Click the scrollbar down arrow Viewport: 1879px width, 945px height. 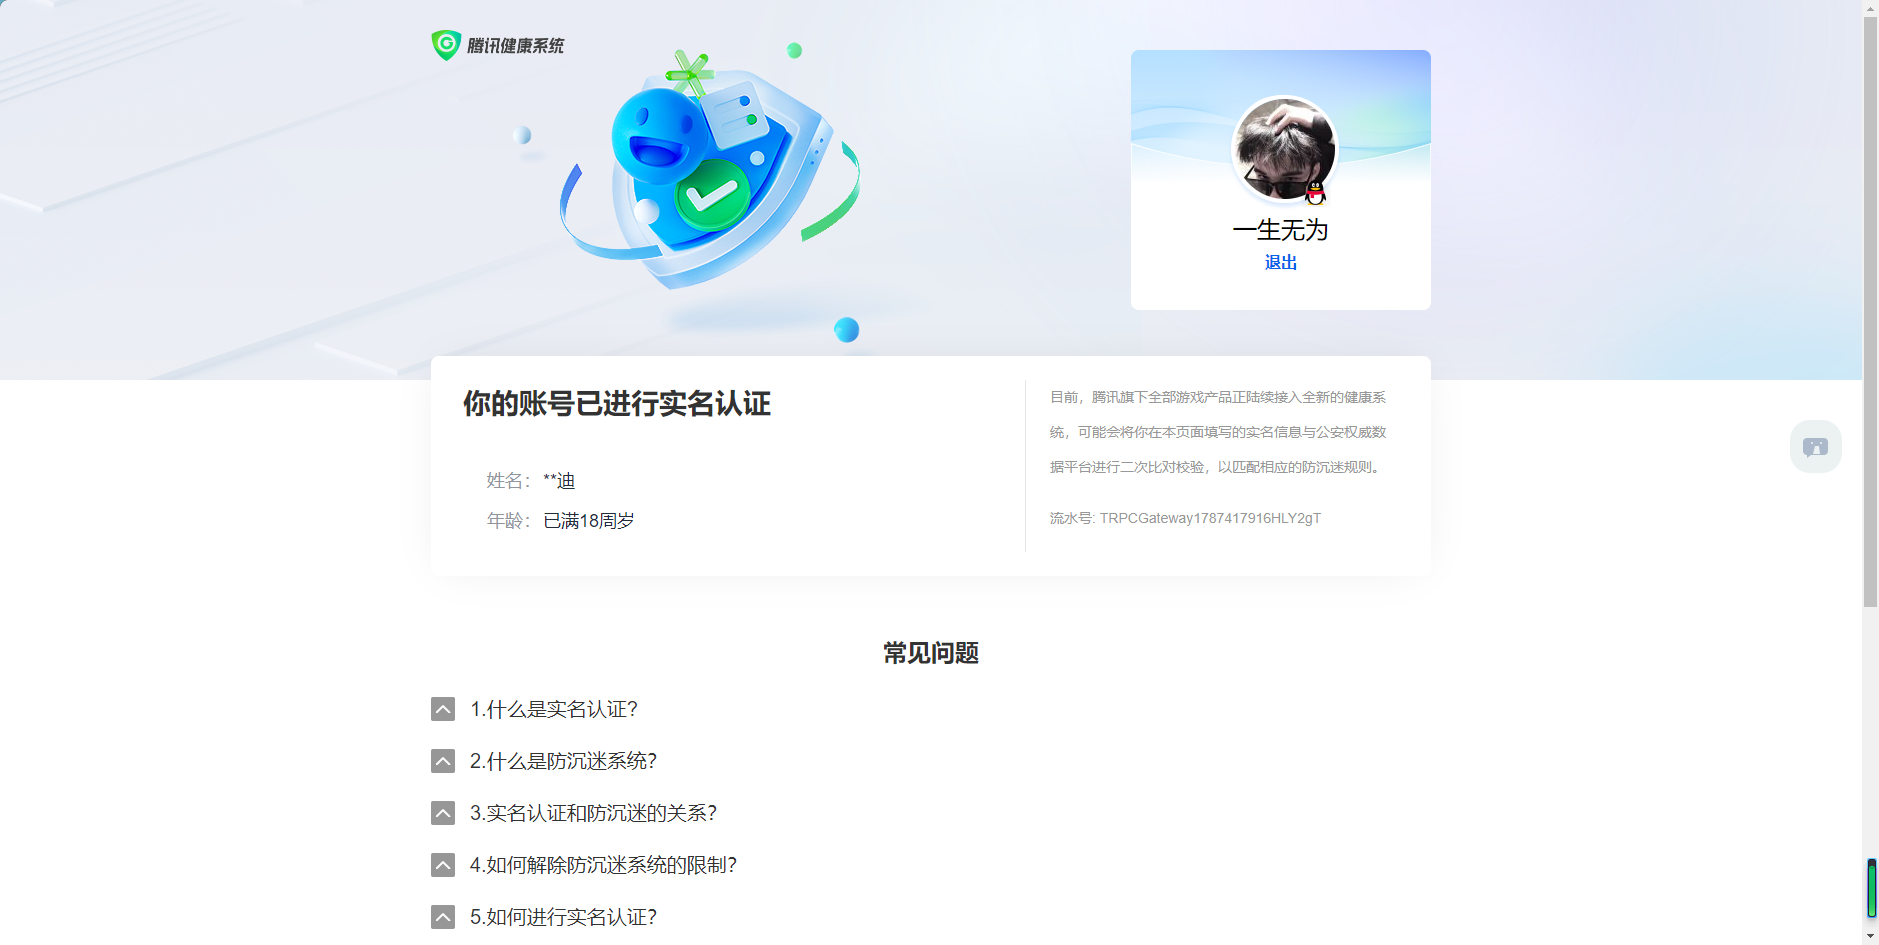[x=1870, y=936]
